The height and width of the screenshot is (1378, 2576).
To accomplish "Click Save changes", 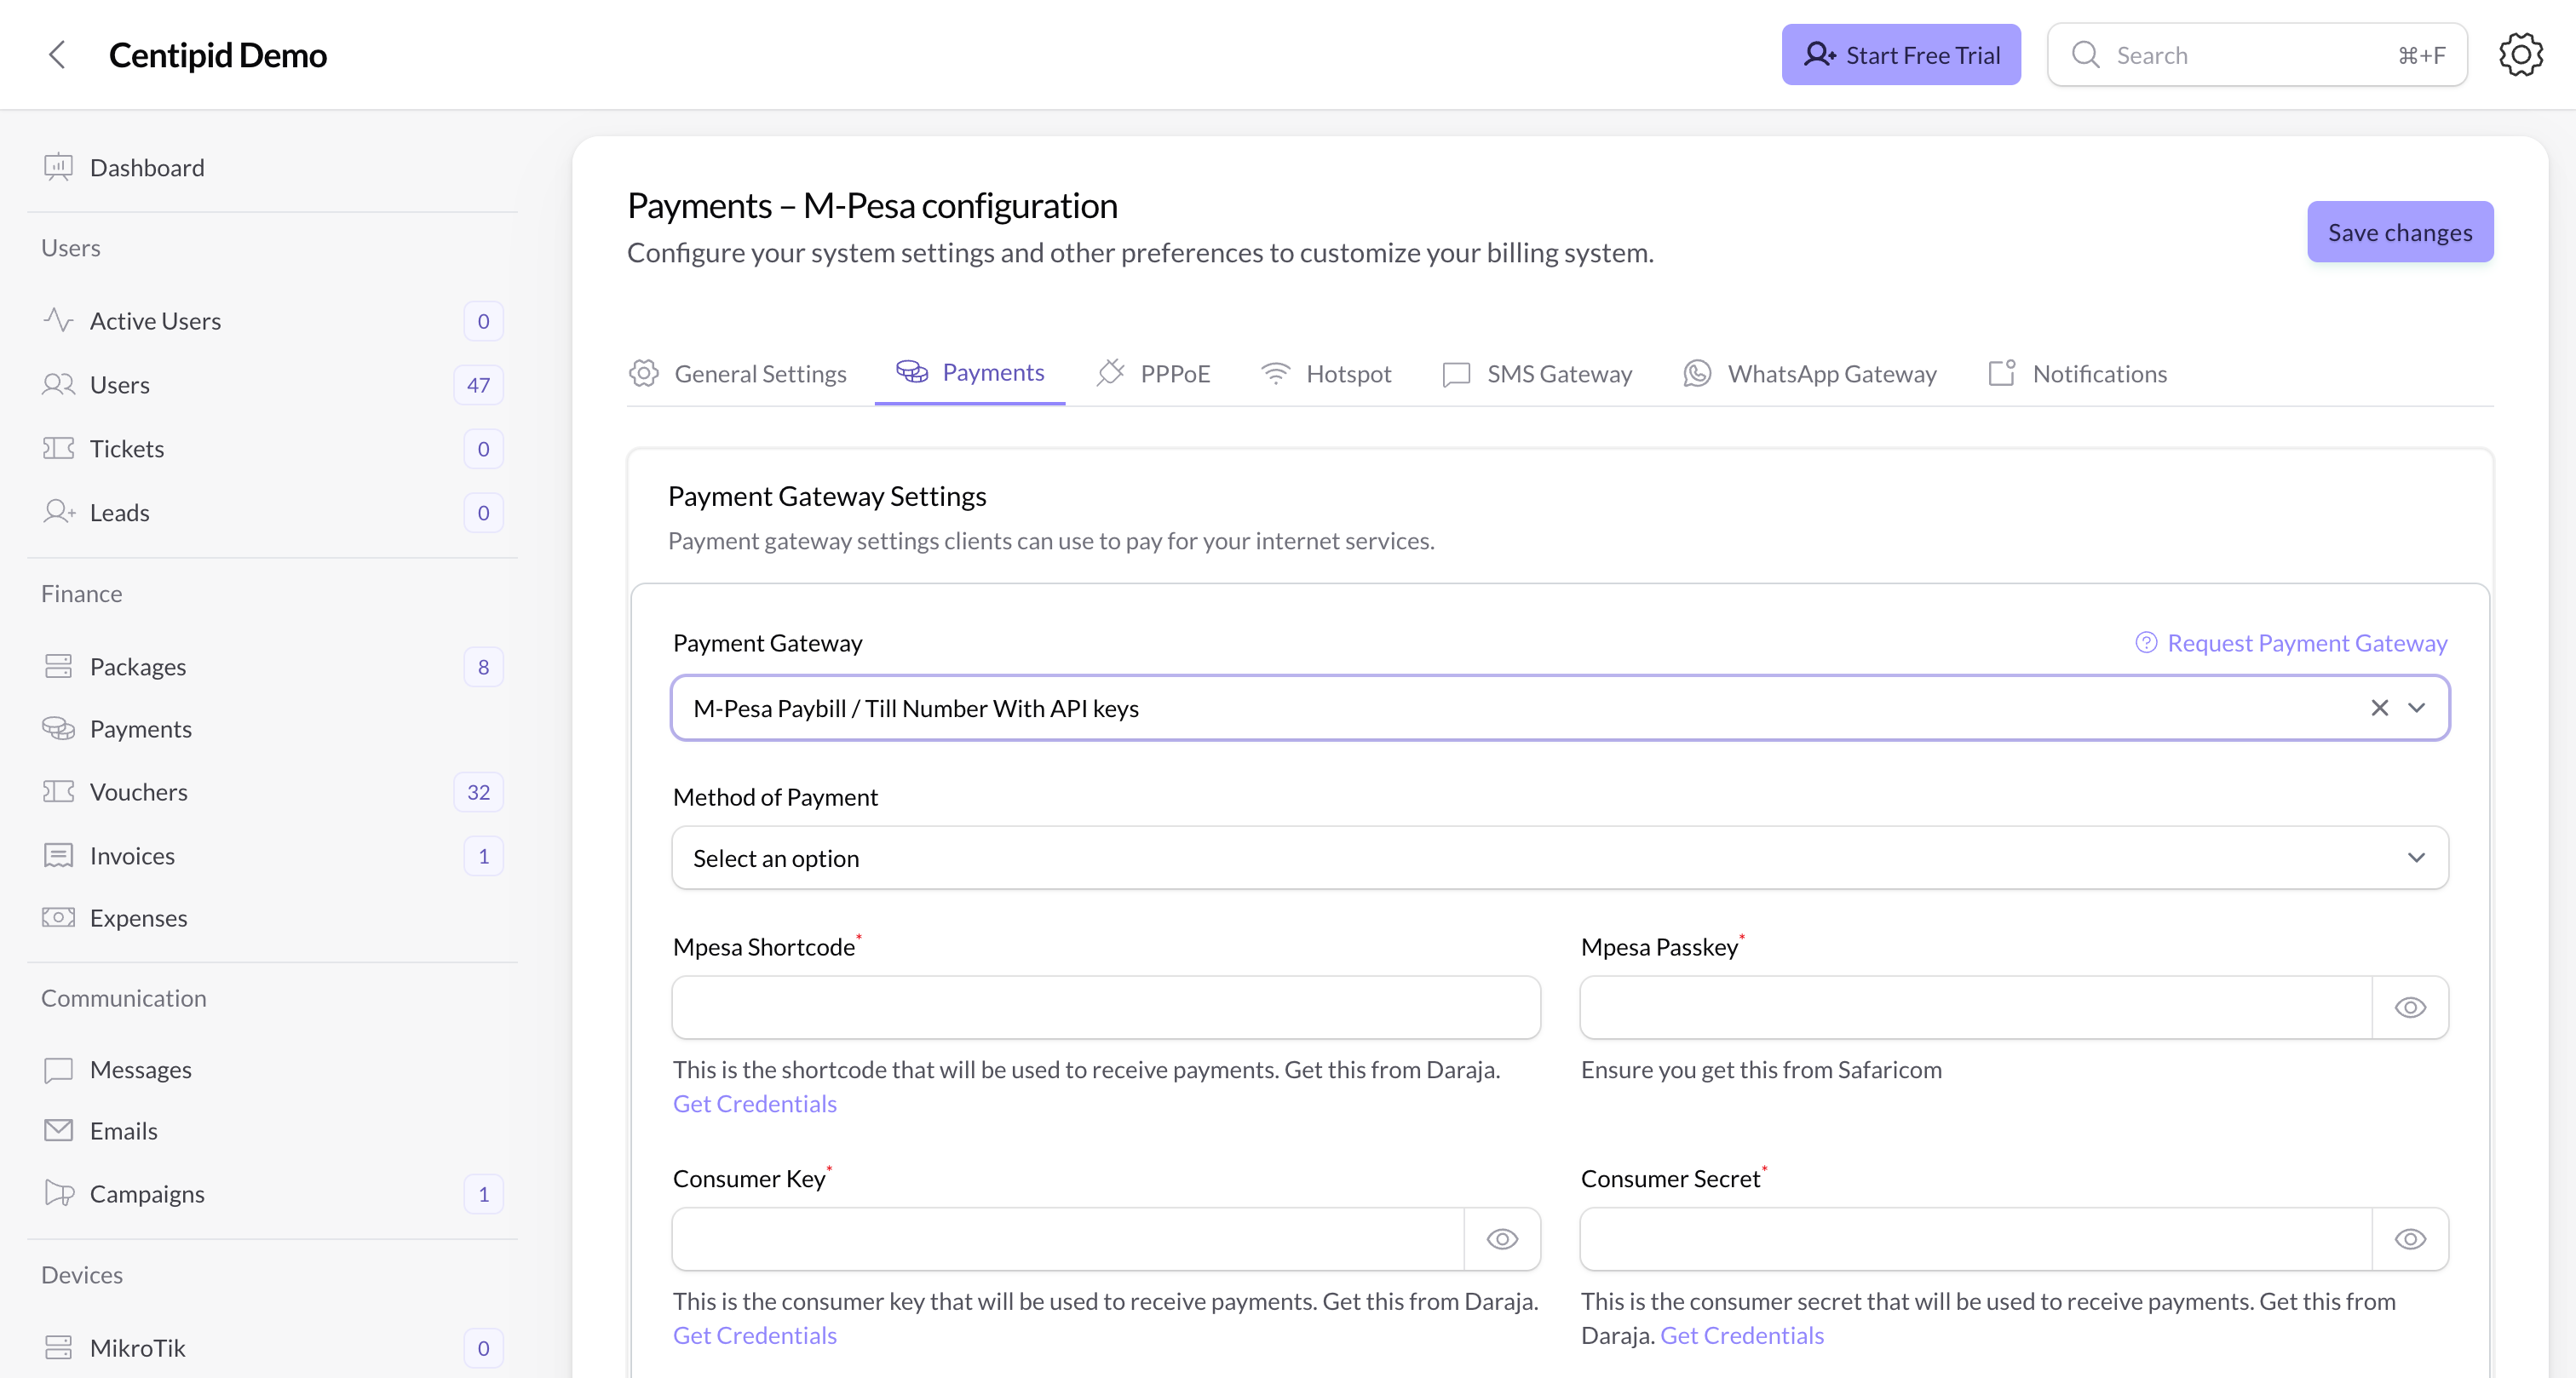I will 2400,231.
